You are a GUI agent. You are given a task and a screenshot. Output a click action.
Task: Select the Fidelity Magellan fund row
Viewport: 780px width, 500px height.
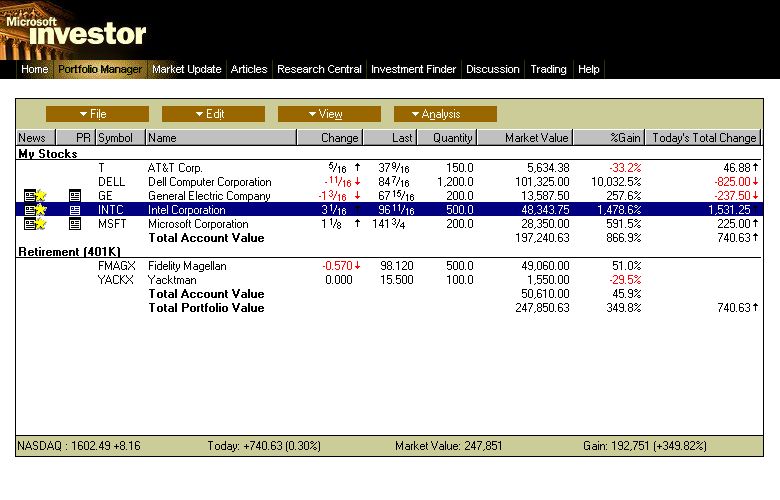190,266
